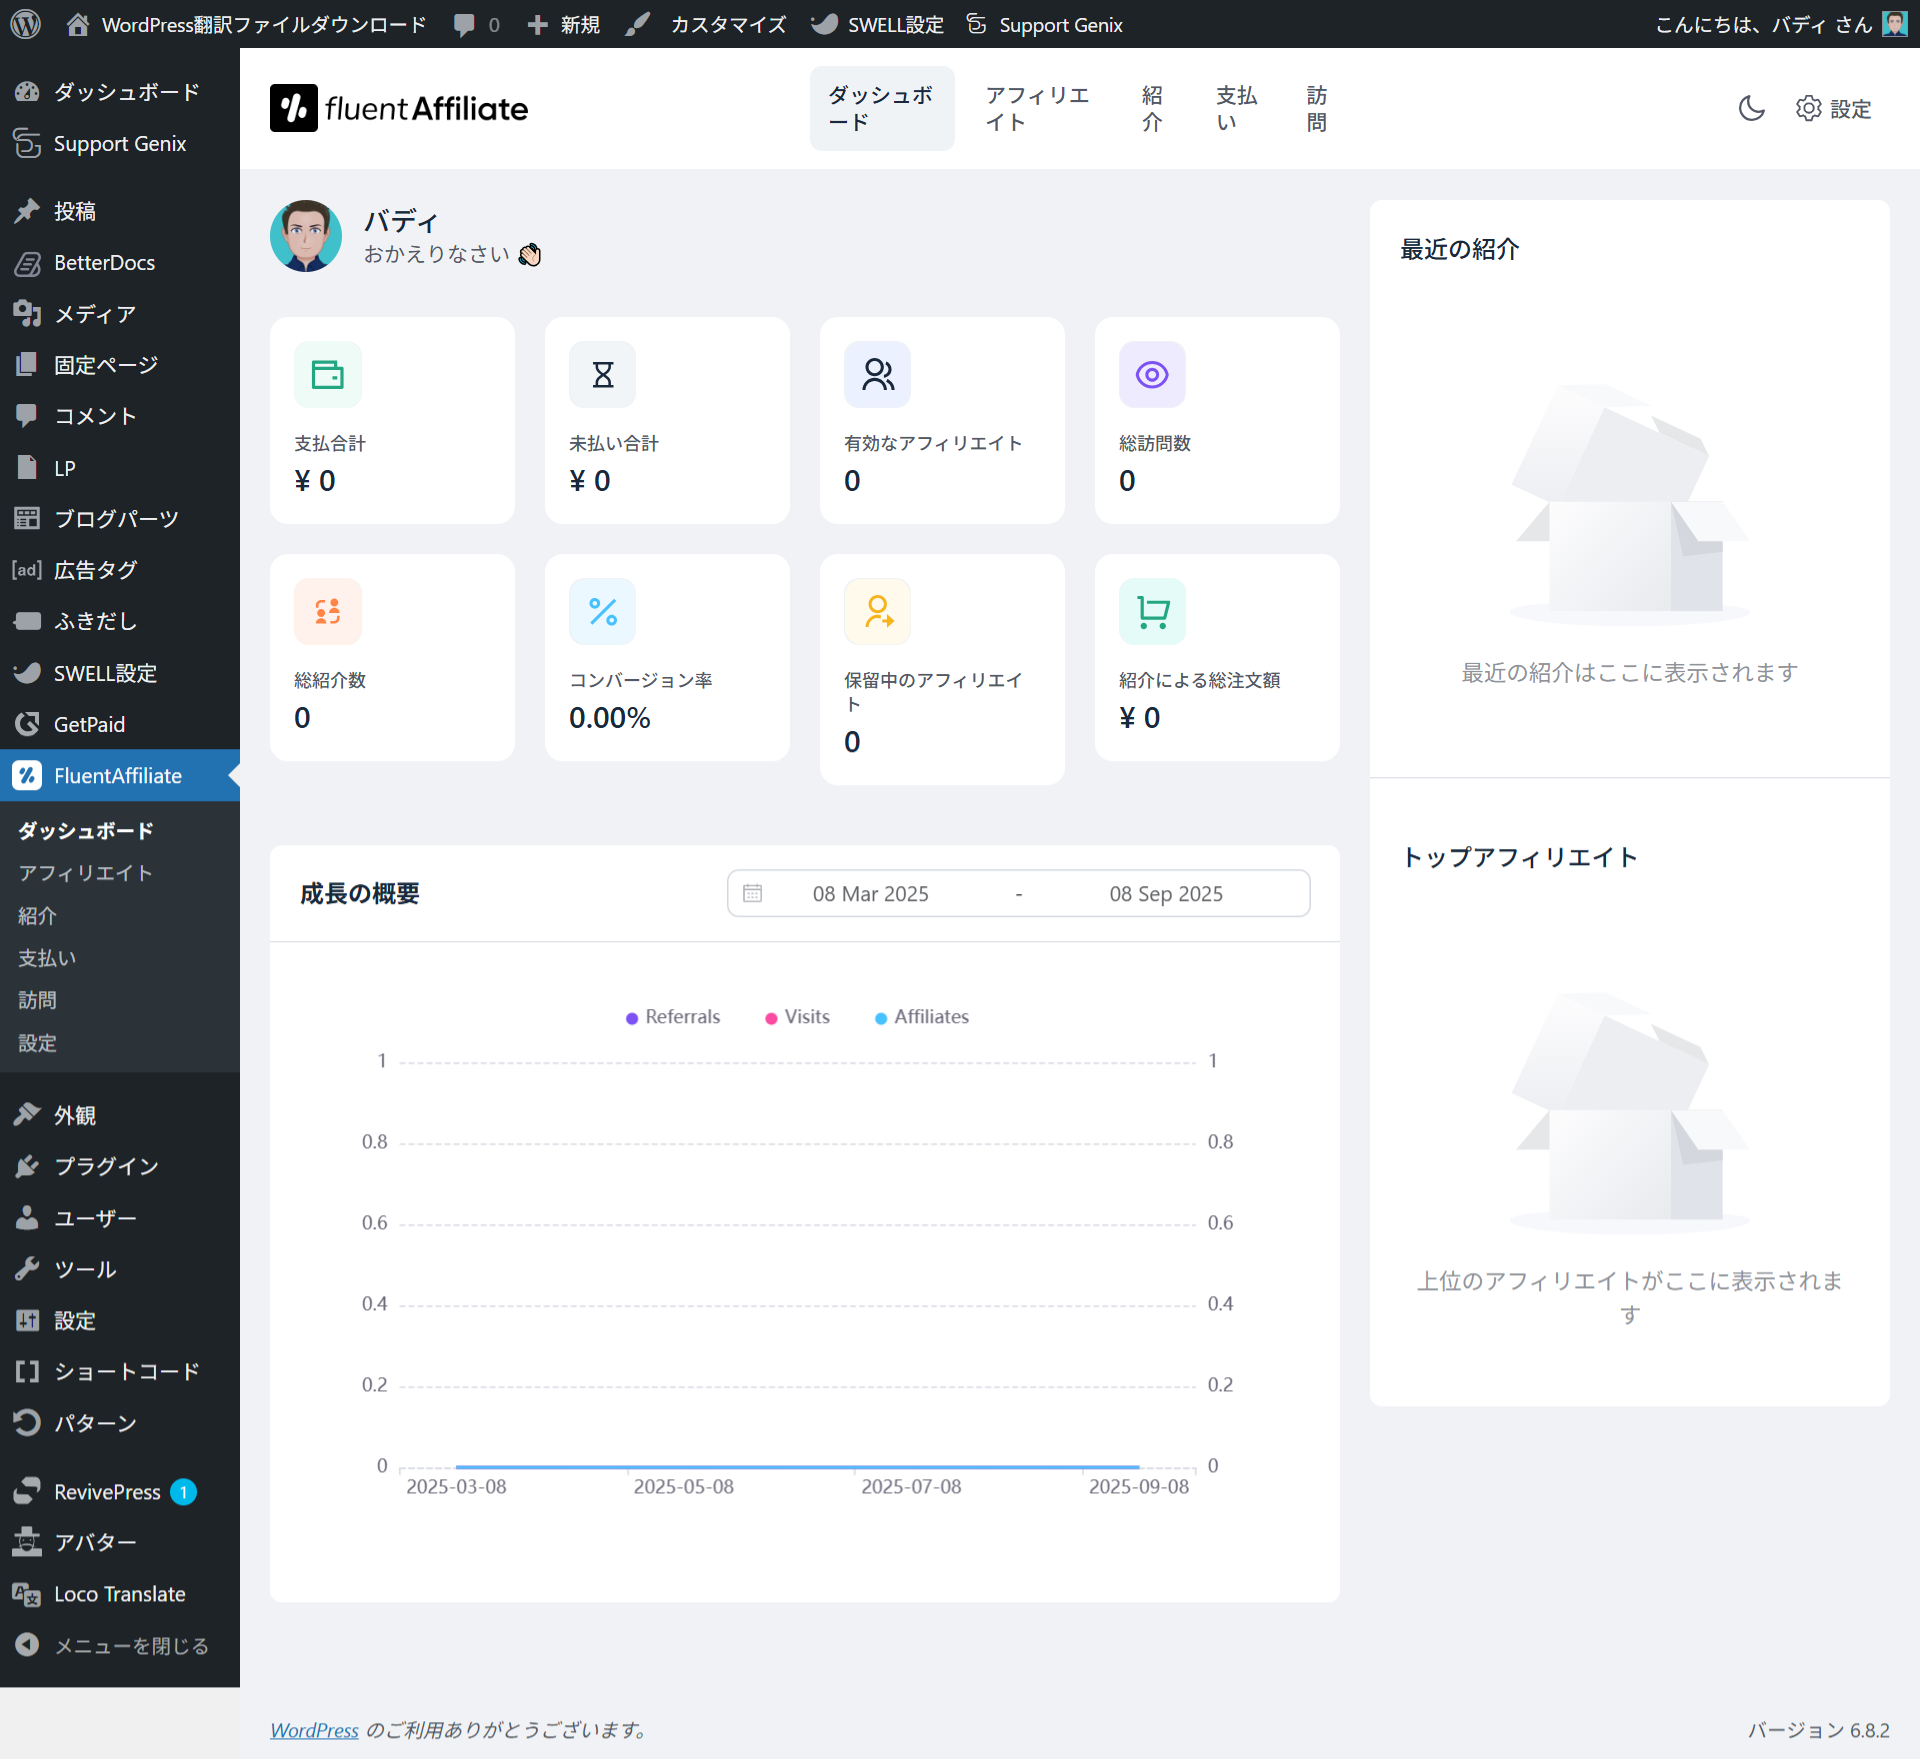Screen dimensions: 1920x1759
Task: Open ダッシュボード in the WordPress sidebar
Action: (120, 92)
